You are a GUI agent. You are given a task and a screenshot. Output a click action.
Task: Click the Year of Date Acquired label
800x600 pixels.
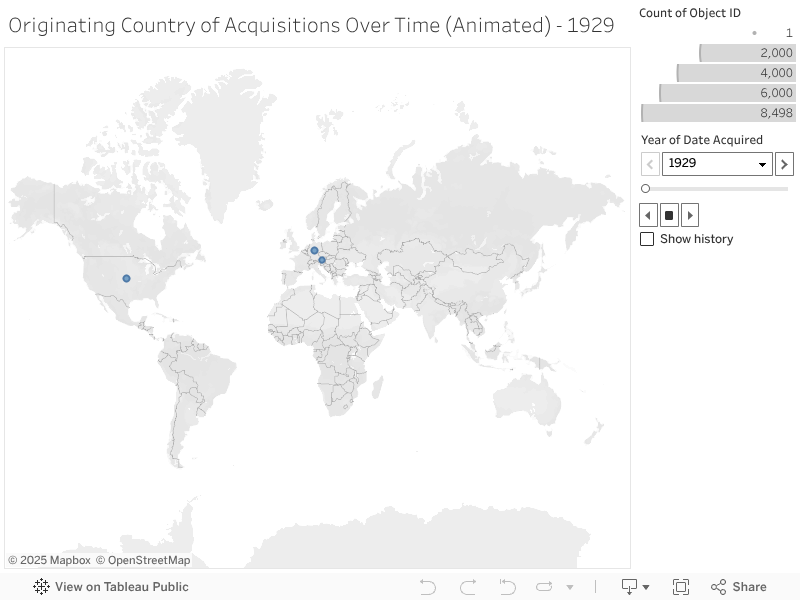[702, 140]
